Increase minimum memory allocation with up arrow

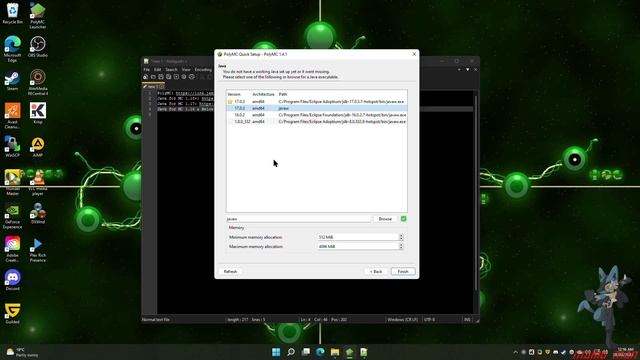401,236
